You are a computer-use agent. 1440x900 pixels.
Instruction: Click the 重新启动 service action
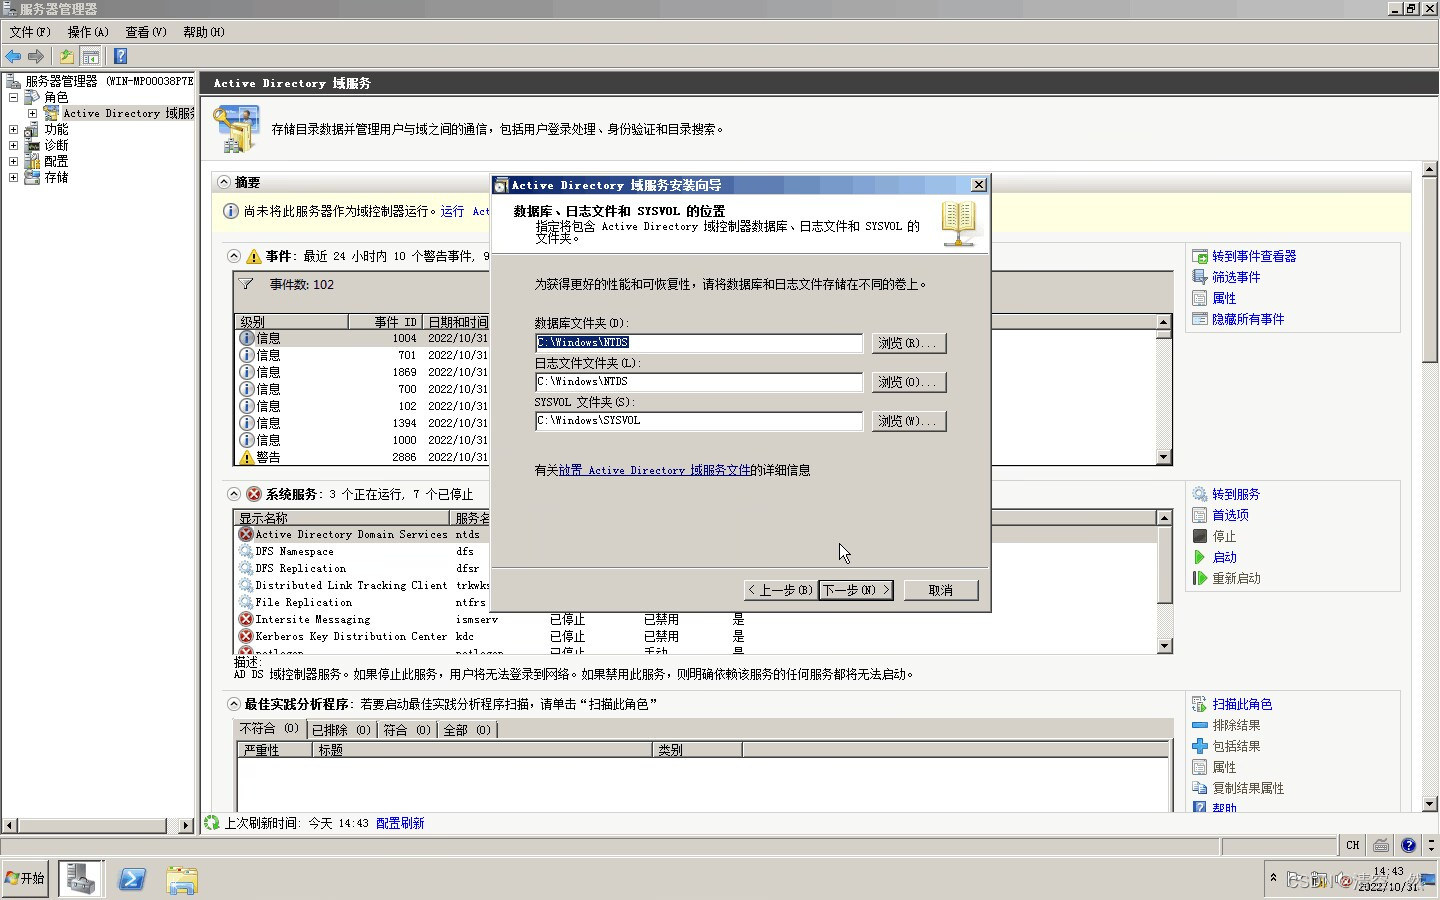(1236, 578)
